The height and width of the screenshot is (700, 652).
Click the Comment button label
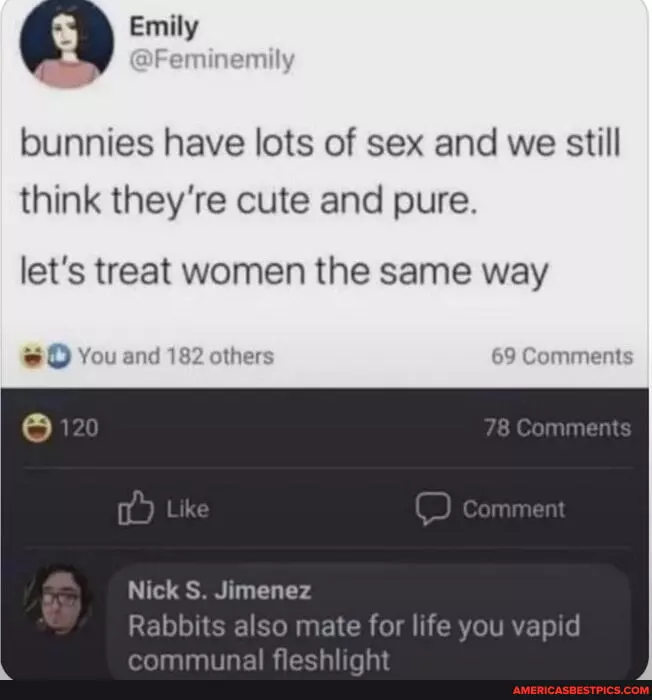514,509
